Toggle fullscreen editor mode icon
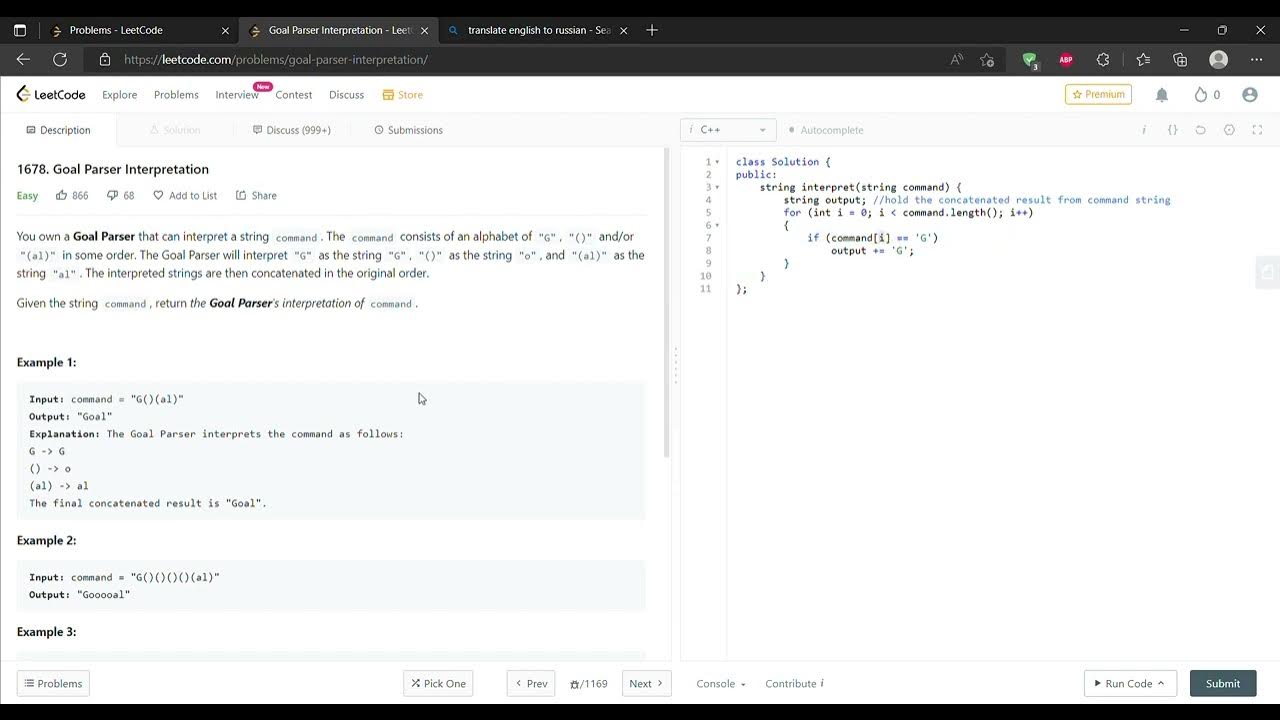 click(1257, 130)
